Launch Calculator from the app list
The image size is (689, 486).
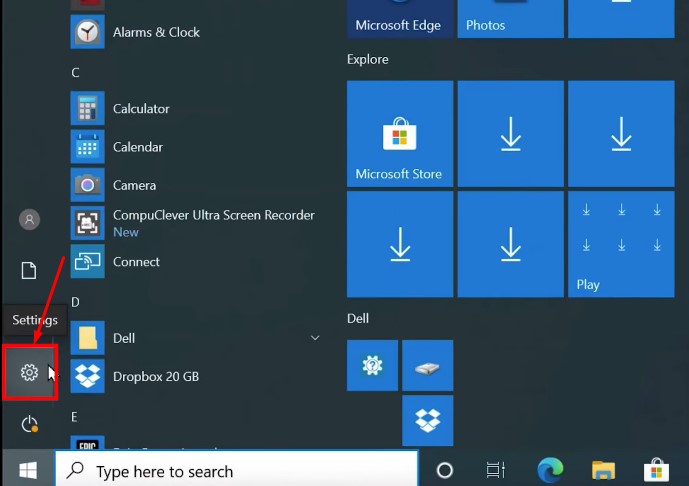click(198, 108)
